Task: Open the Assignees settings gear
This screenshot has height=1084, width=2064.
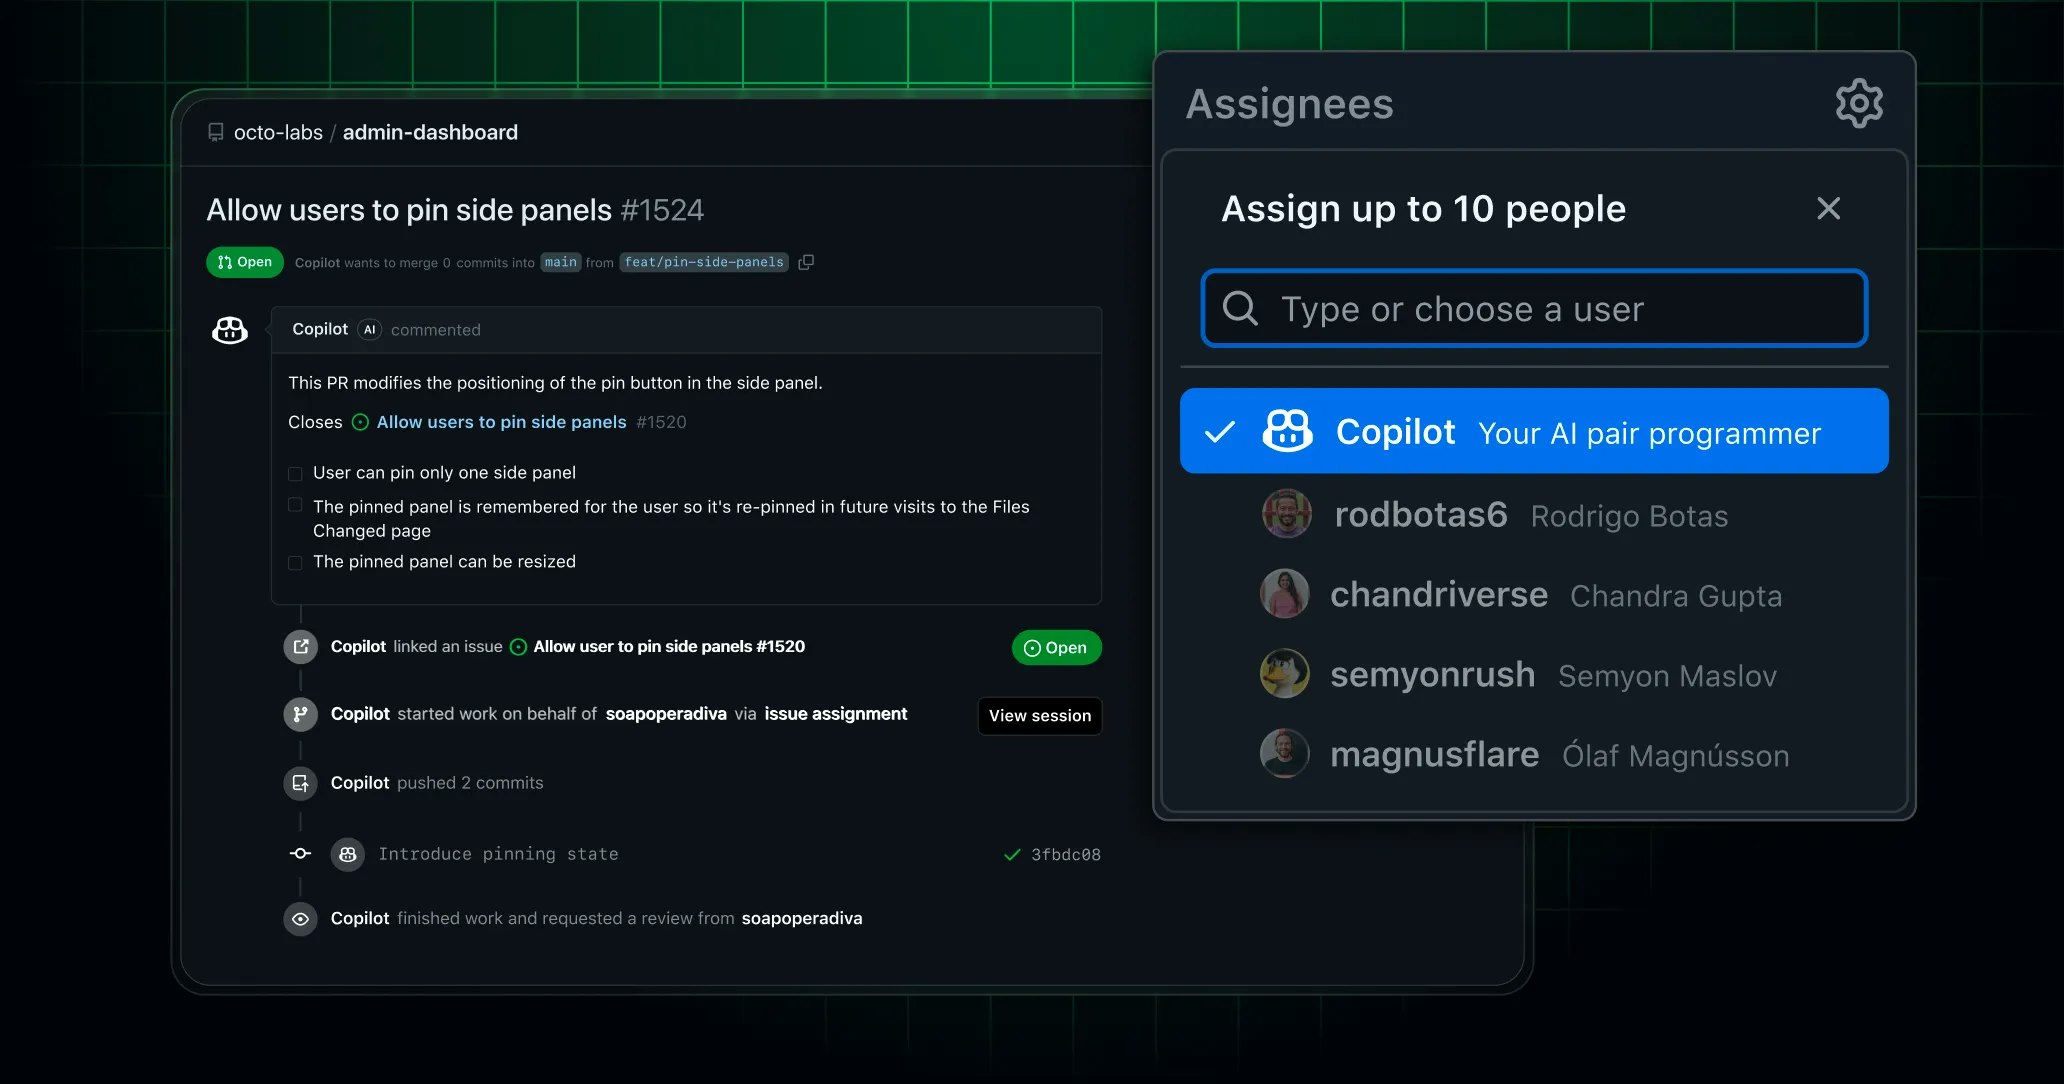Action: [1858, 103]
